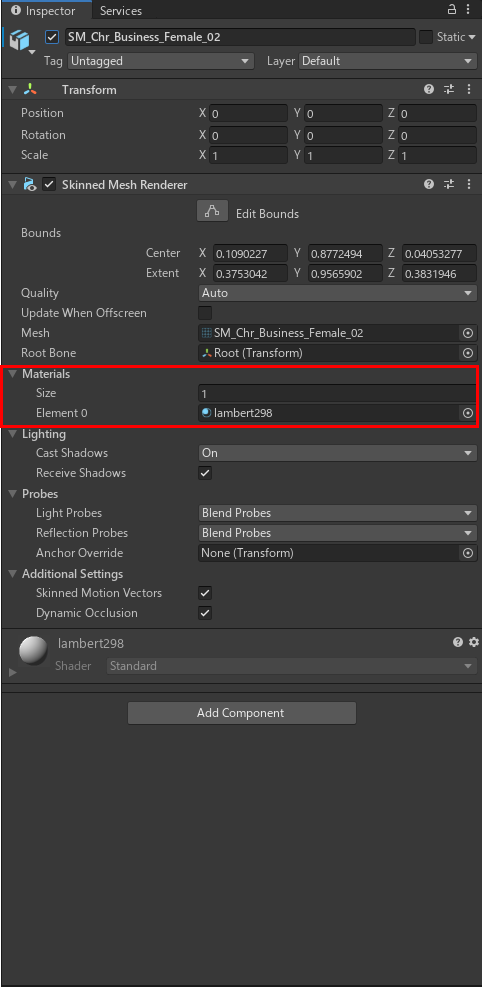Collapse the Lighting section
This screenshot has width=482, height=987.
pos(13,434)
